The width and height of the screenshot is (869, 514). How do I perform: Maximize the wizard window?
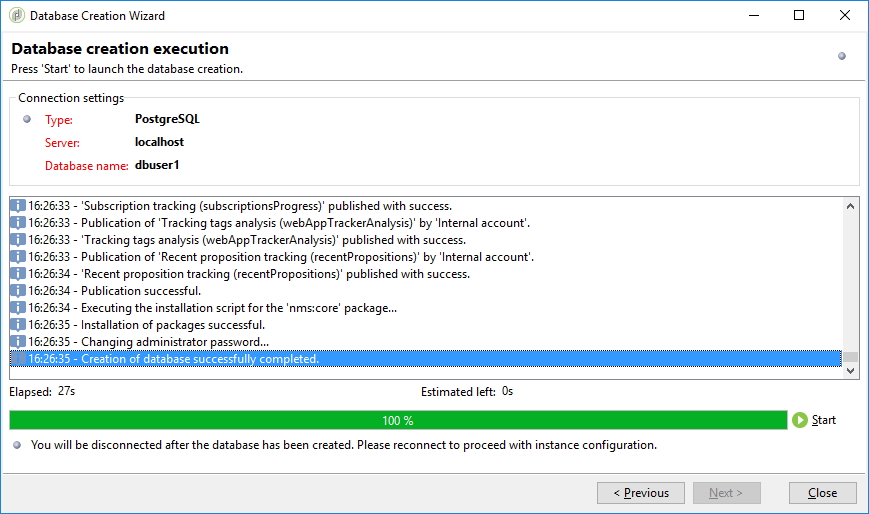(x=798, y=16)
